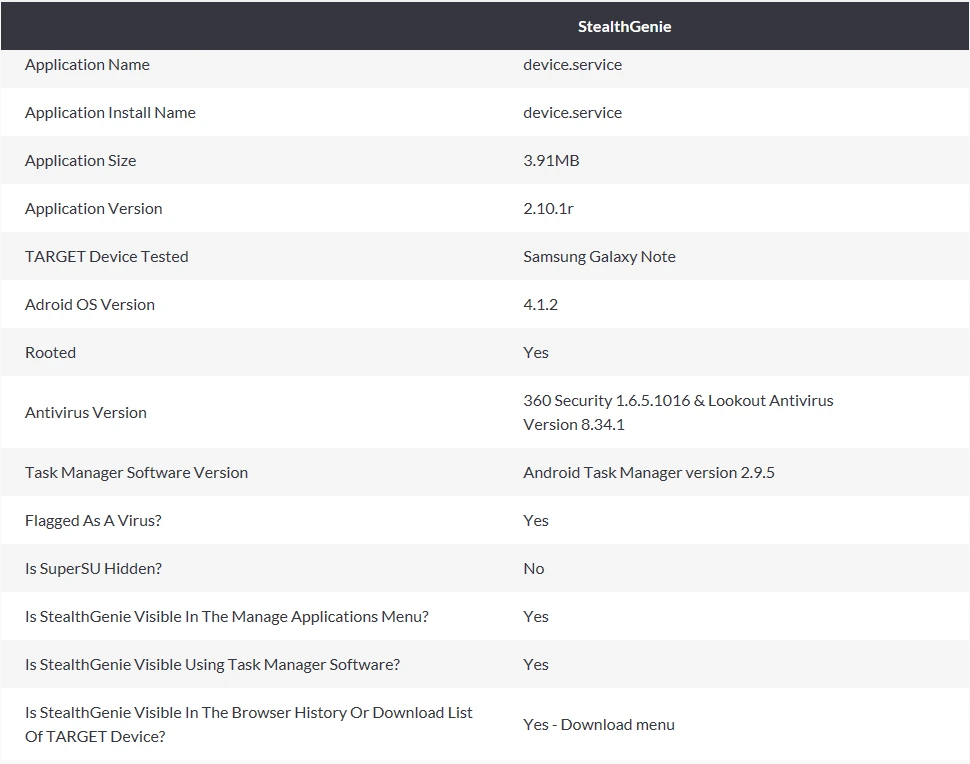This screenshot has height=764, width=970.
Task: Select the Manage Applications Menu question
Action: coord(226,617)
